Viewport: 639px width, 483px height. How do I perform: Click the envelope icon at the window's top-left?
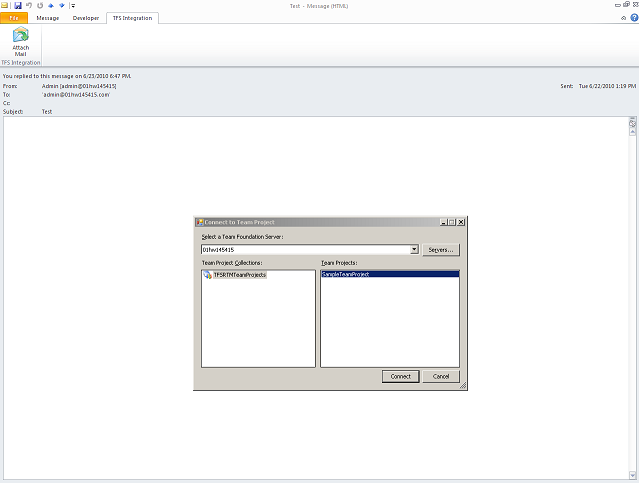4,5
